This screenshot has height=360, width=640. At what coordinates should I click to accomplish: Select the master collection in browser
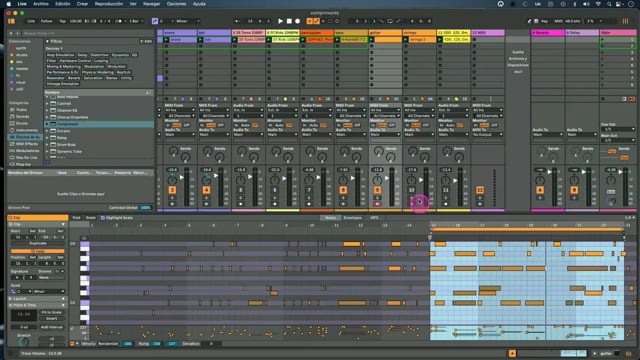point(21,69)
